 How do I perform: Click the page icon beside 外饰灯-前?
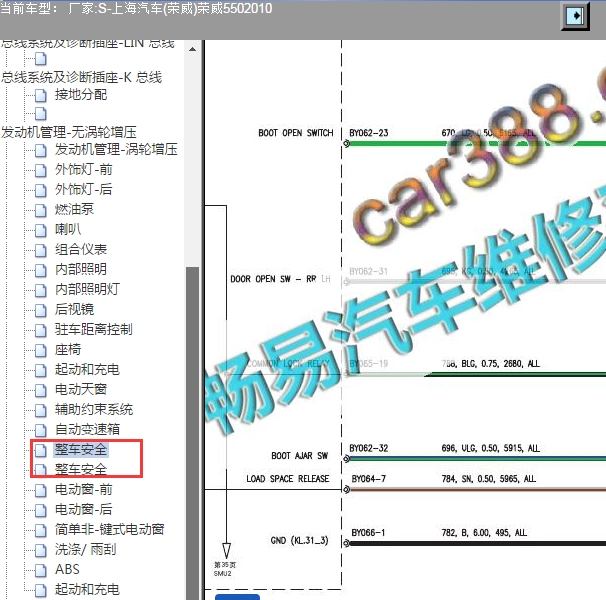pyautogui.click(x=41, y=170)
